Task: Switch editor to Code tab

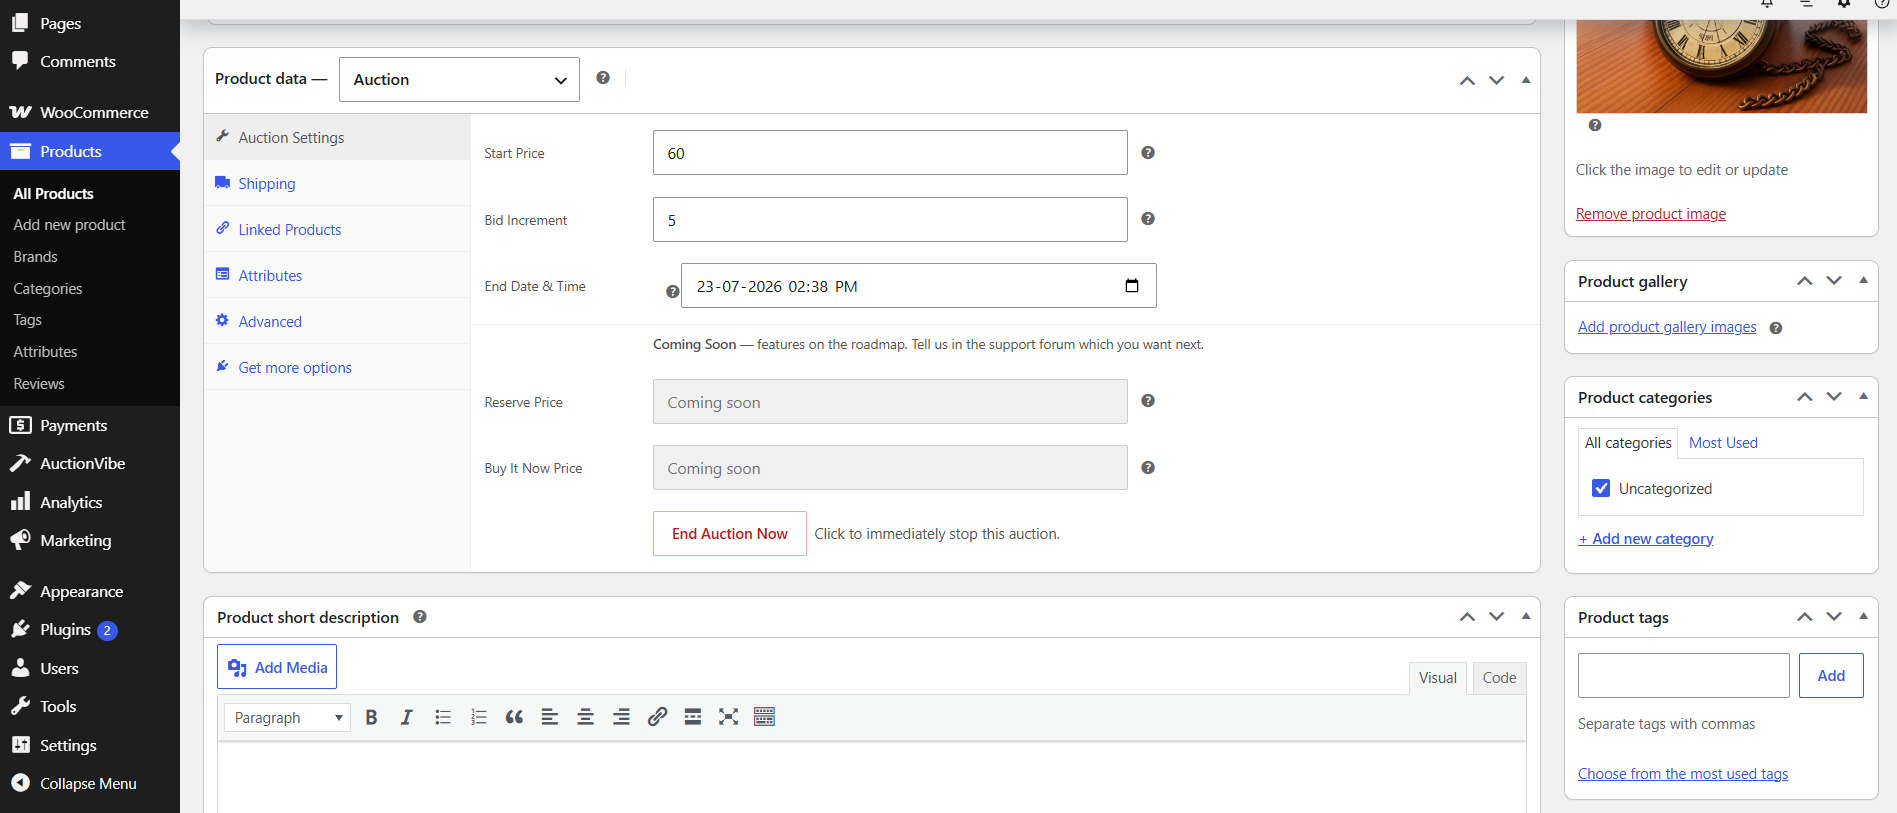Action: tap(1499, 677)
